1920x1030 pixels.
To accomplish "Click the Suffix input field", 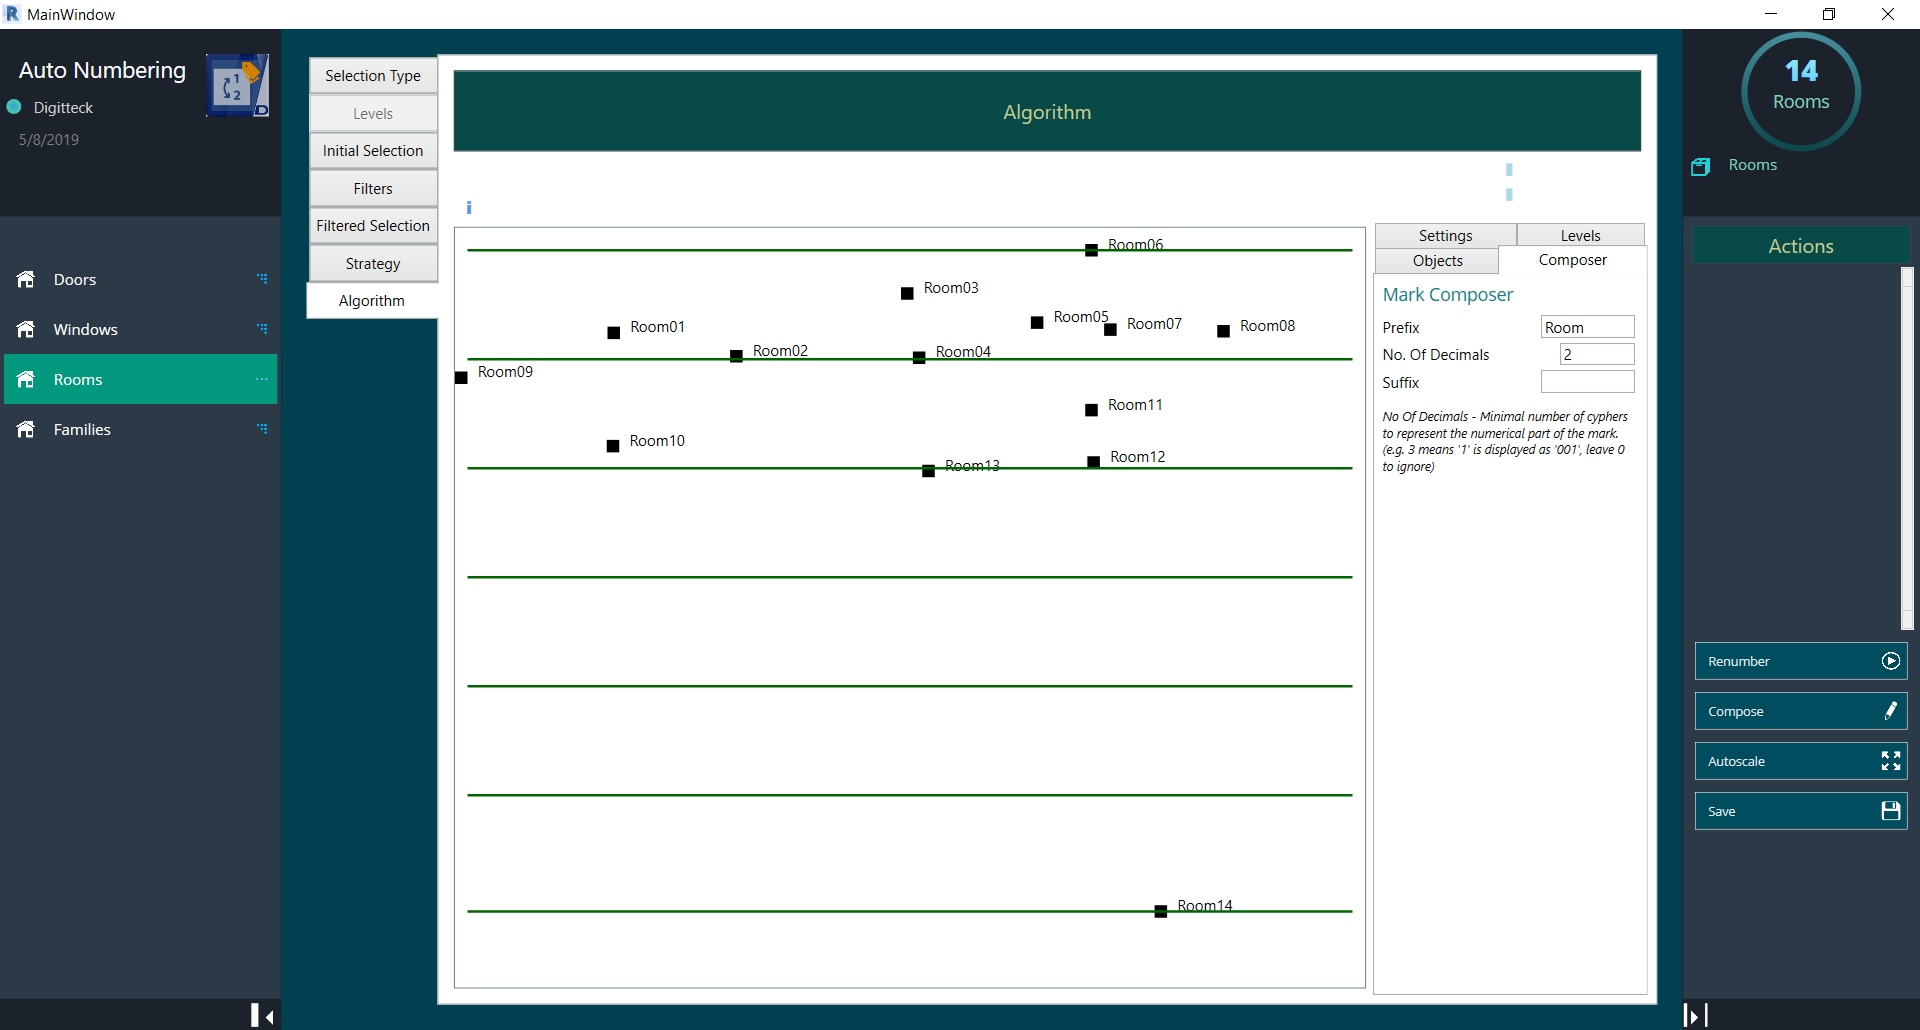I will click(x=1588, y=382).
